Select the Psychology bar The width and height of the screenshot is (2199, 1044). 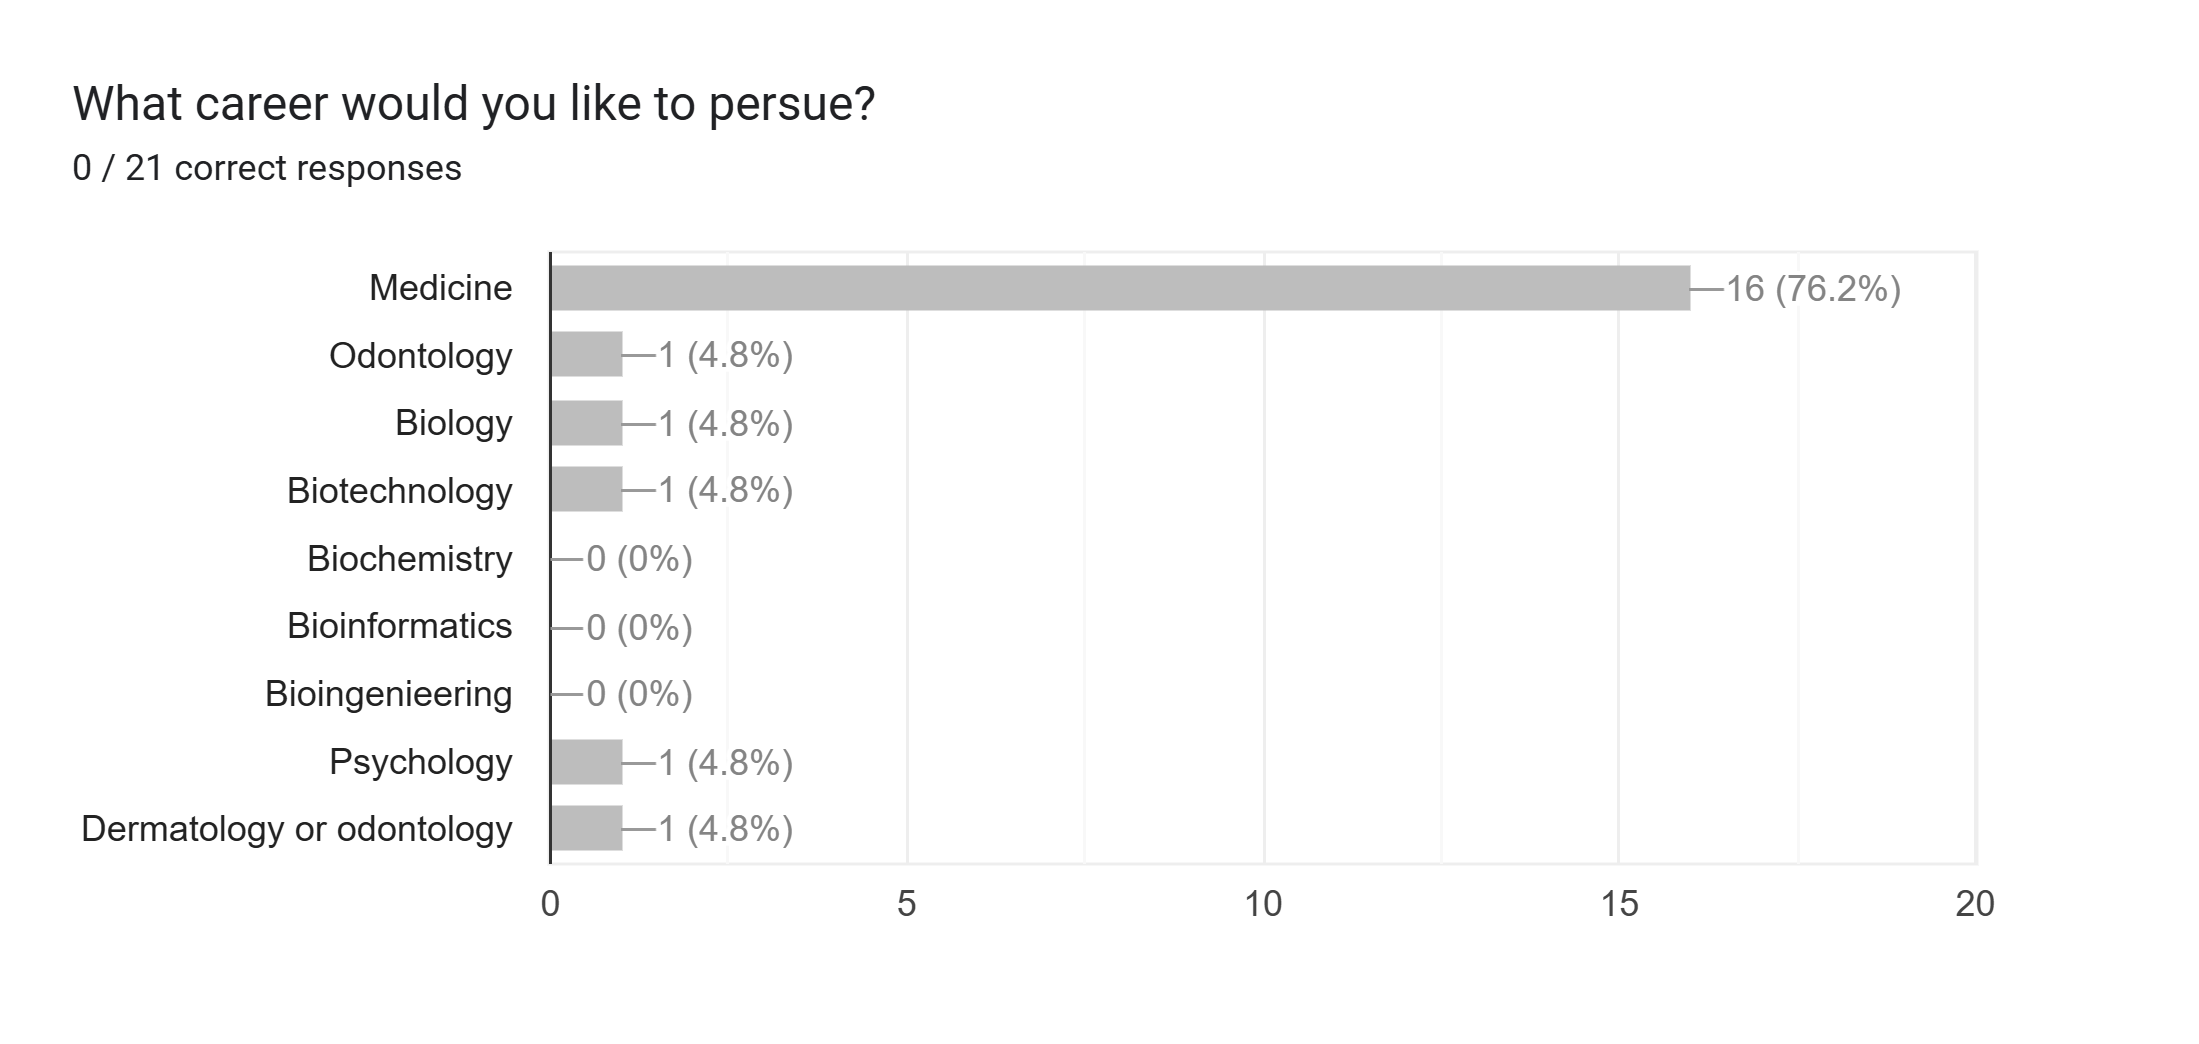[x=586, y=762]
